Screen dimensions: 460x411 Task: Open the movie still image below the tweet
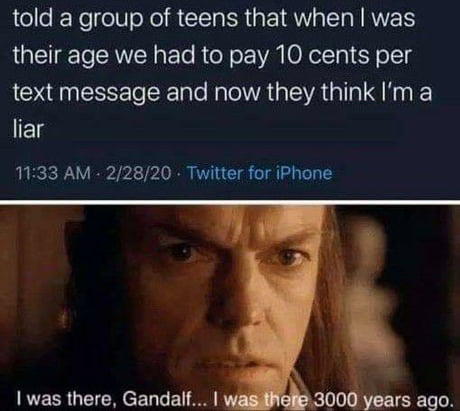click(230, 308)
